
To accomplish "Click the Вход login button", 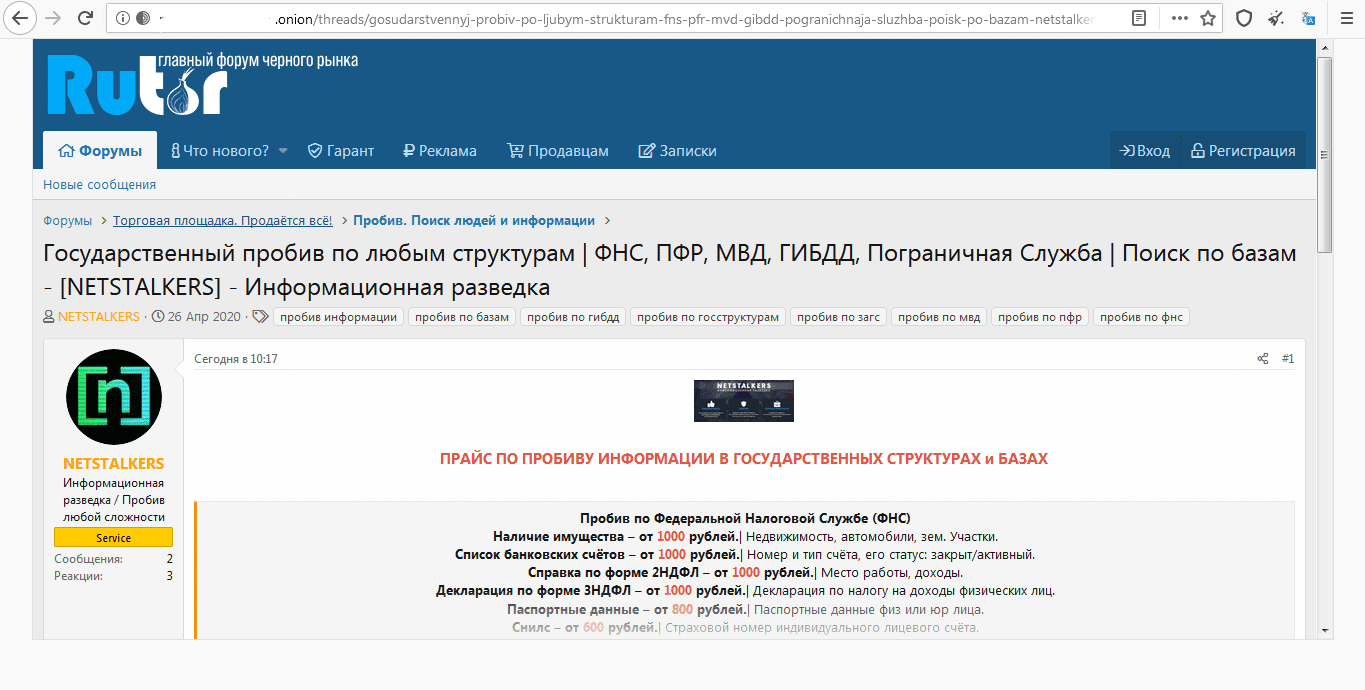I will (x=1145, y=151).
